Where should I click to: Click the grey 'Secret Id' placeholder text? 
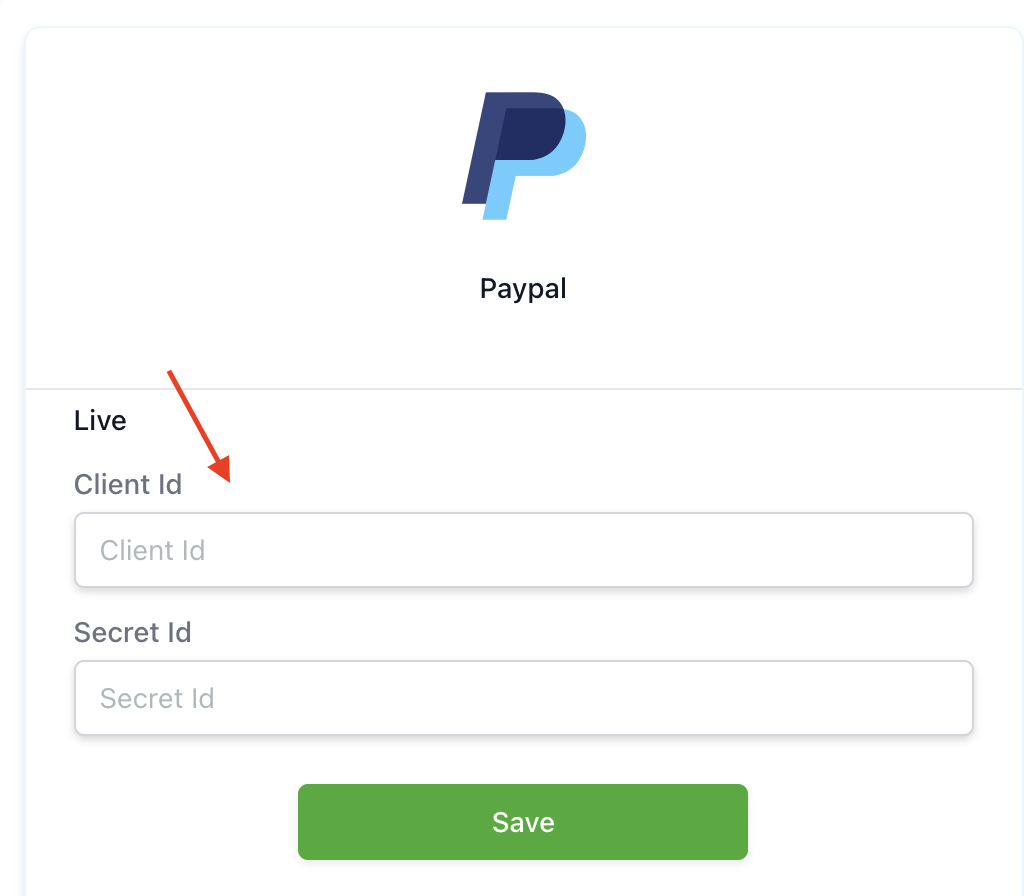point(157,698)
